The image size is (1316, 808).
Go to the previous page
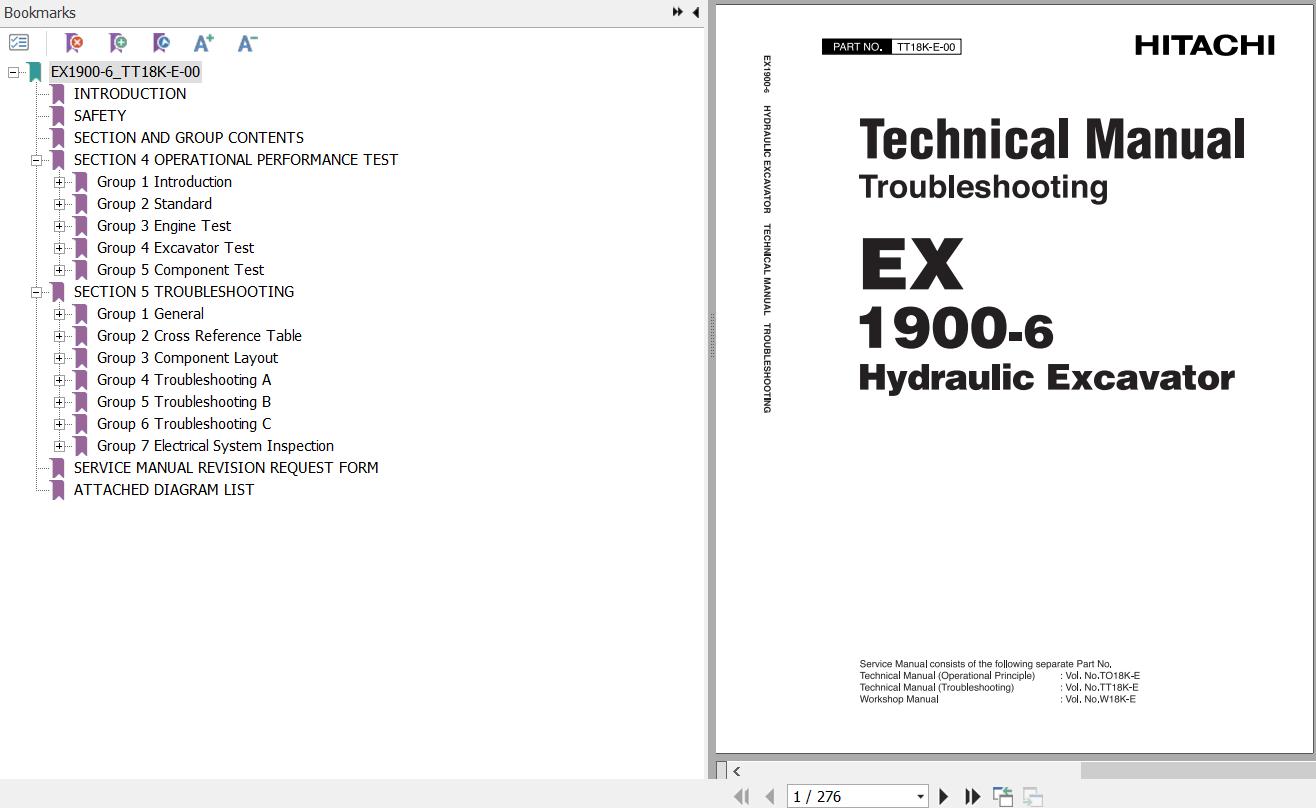pyautogui.click(x=769, y=796)
